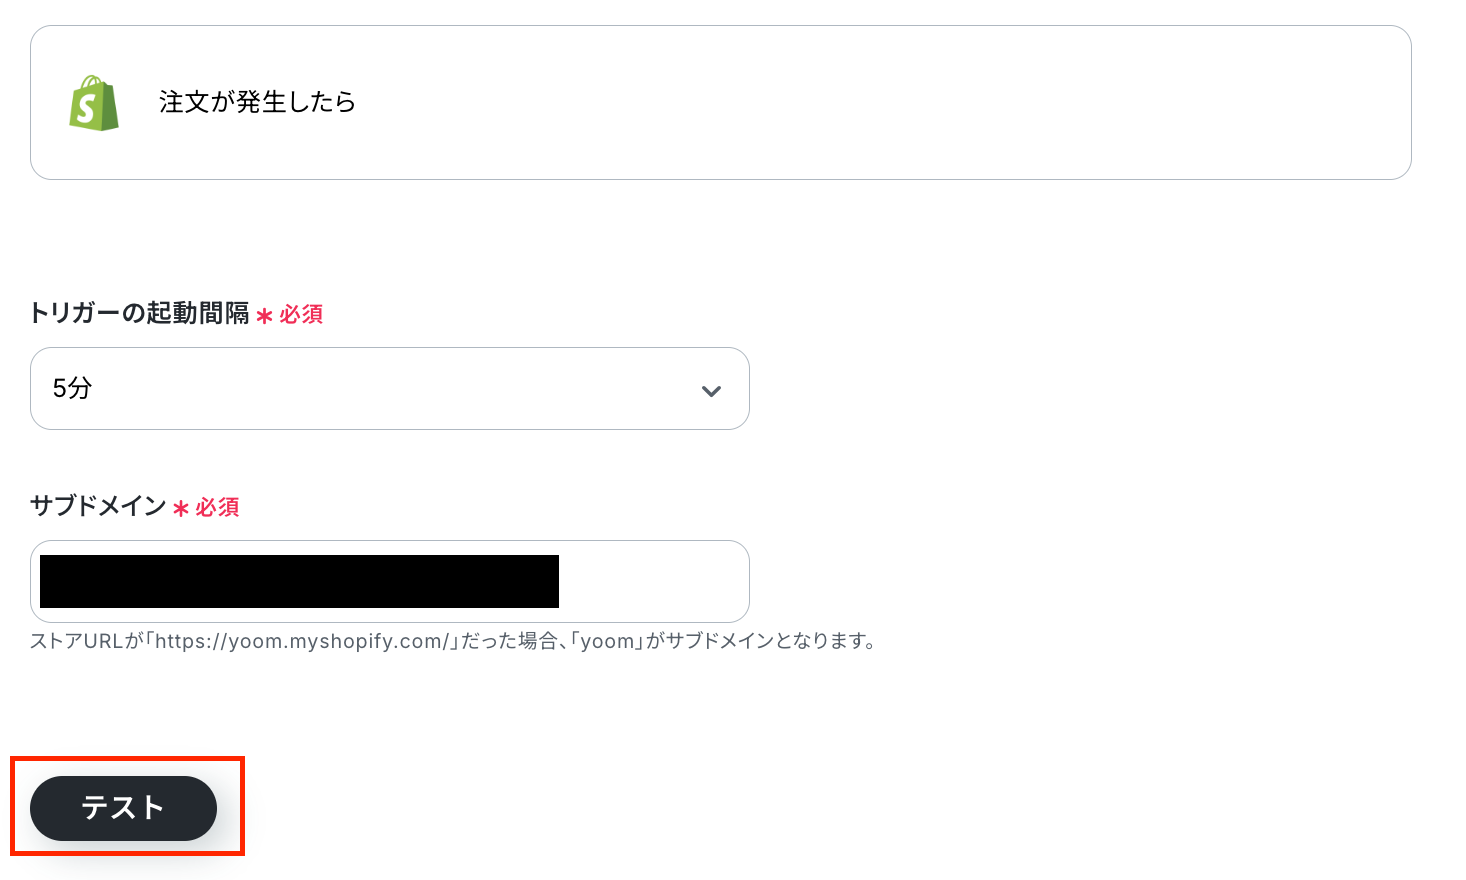Image resolution: width=1466 pixels, height=880 pixels.
Task: Click the https://yoom.myshopify.com/ example URL text
Action: (305, 641)
